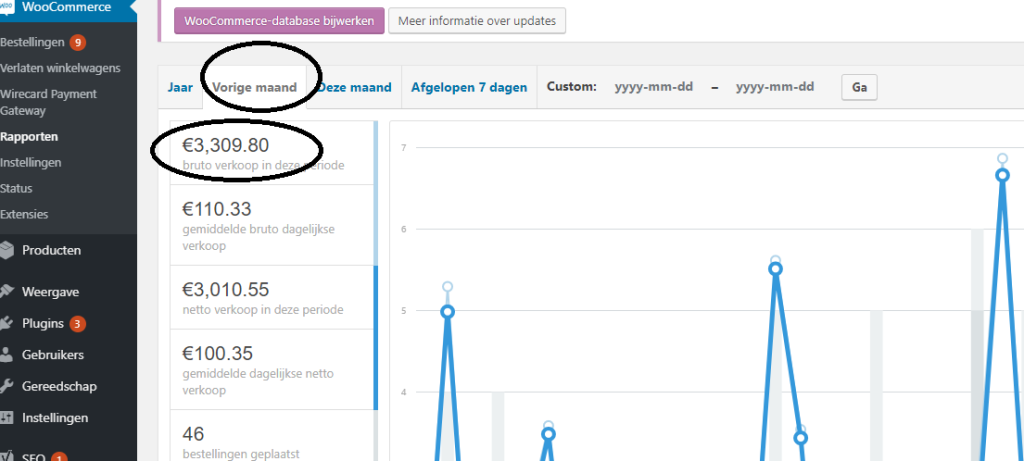The image size is (1024, 461).
Task: Open the Producten menu label
Action: pyautogui.click(x=52, y=250)
